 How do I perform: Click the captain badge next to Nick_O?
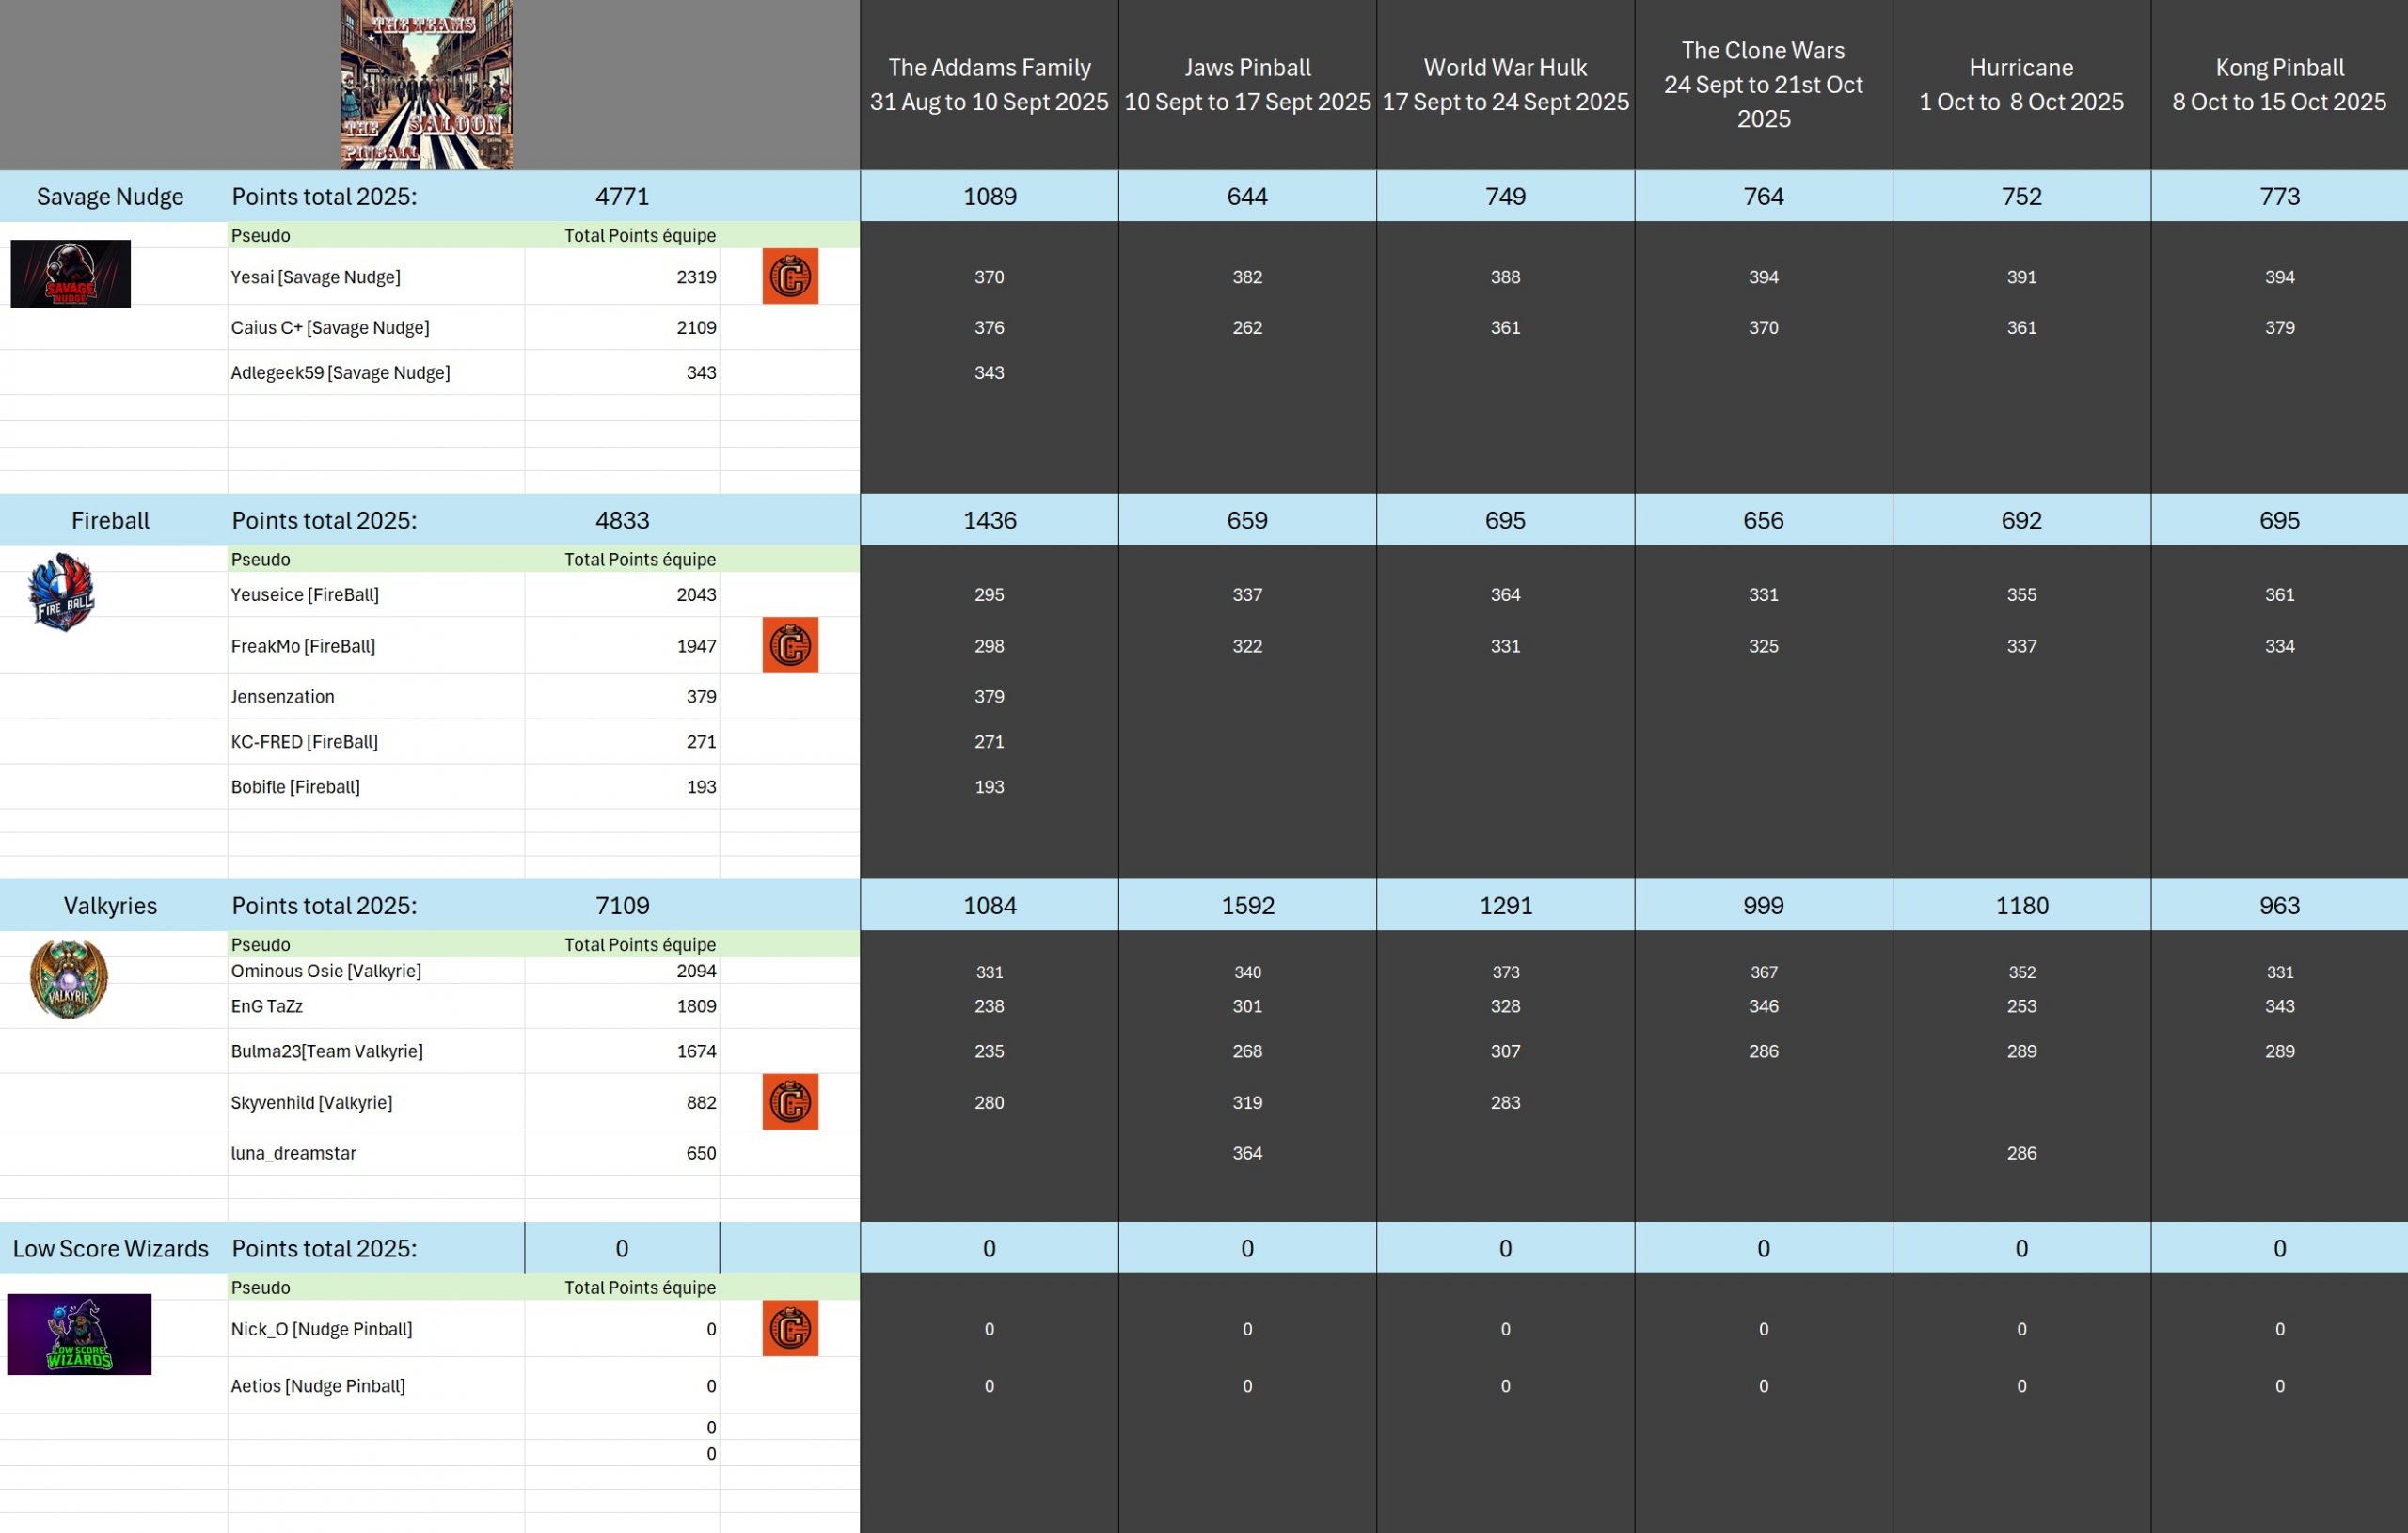(x=790, y=1328)
